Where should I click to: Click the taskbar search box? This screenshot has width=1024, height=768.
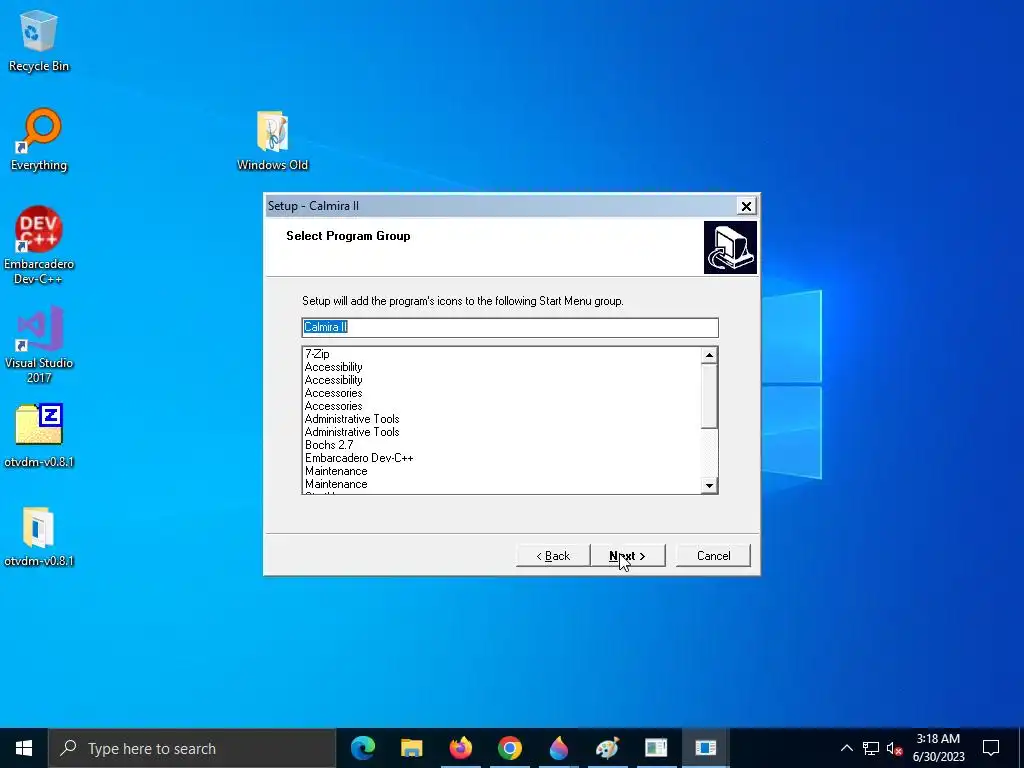(x=192, y=748)
